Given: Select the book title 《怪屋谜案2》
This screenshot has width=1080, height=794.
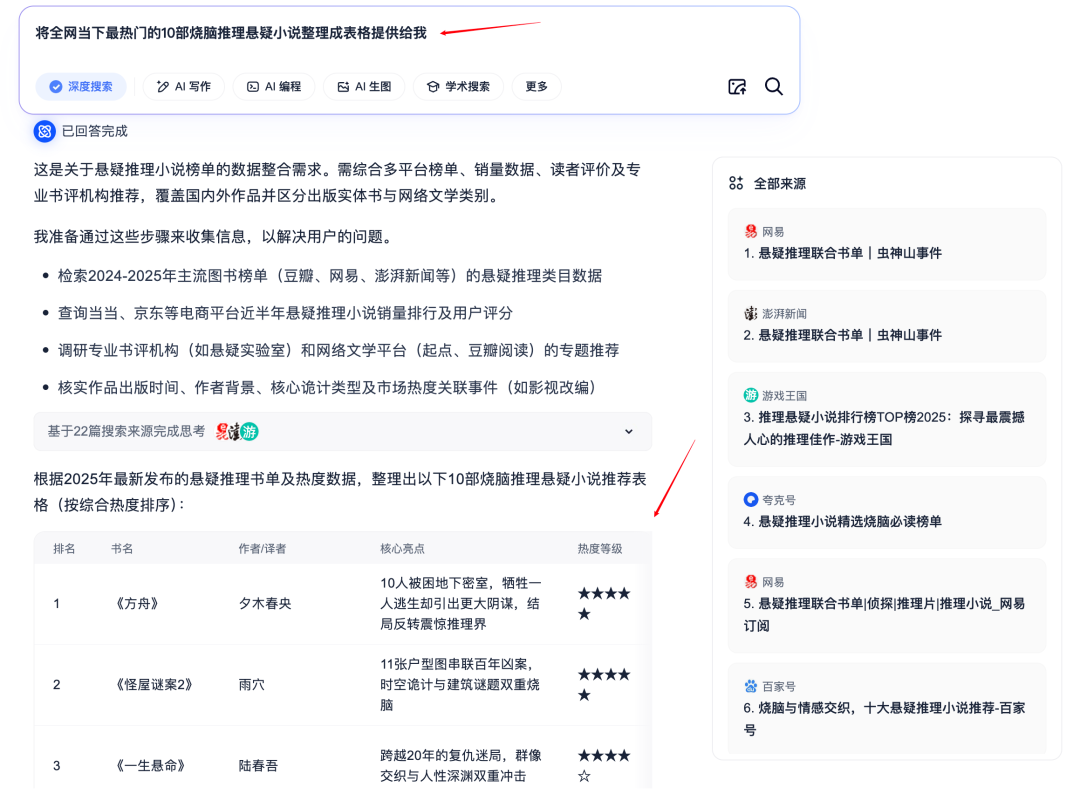Looking at the screenshot, I should point(154,685).
